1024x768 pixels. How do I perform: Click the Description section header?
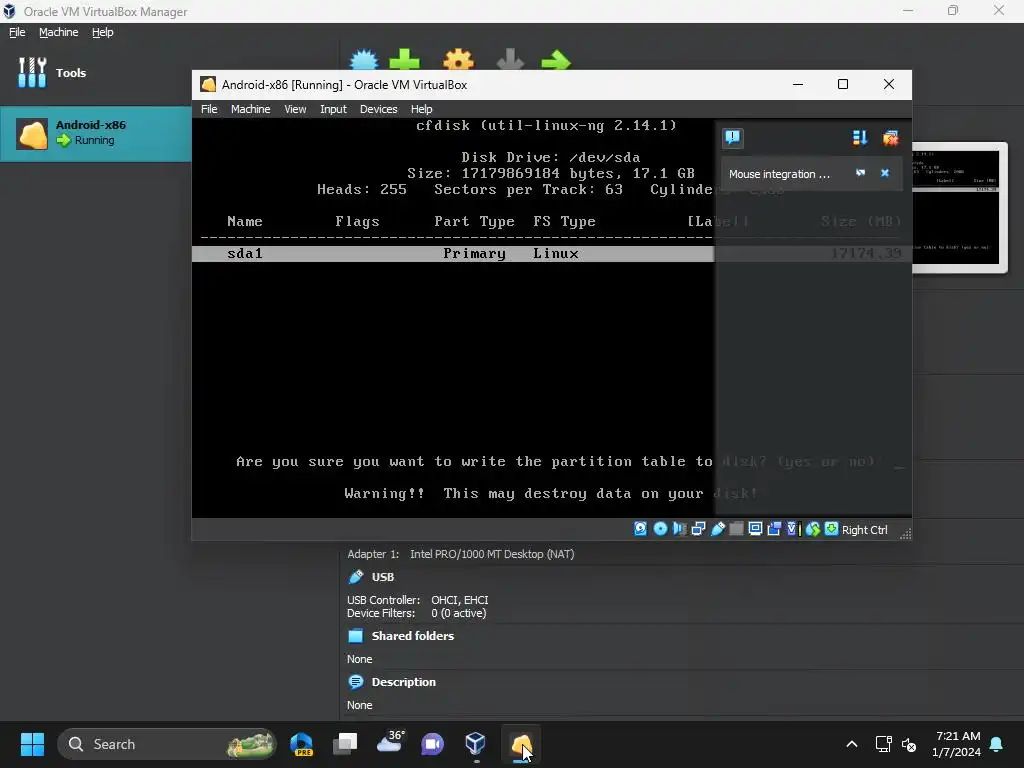(x=403, y=682)
